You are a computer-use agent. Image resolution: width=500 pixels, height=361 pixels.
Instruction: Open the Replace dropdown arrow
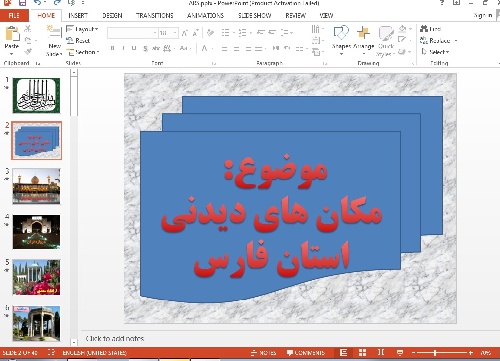[455, 41]
